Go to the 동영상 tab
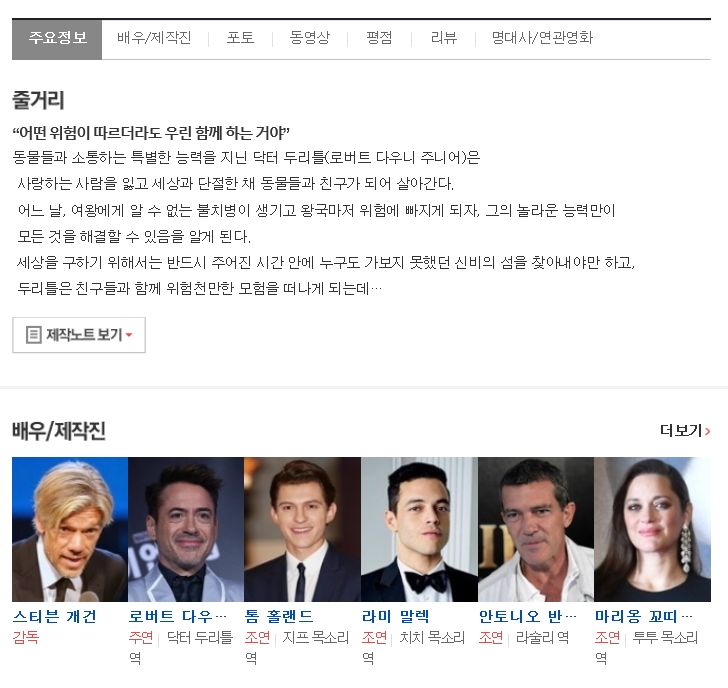 (309, 39)
